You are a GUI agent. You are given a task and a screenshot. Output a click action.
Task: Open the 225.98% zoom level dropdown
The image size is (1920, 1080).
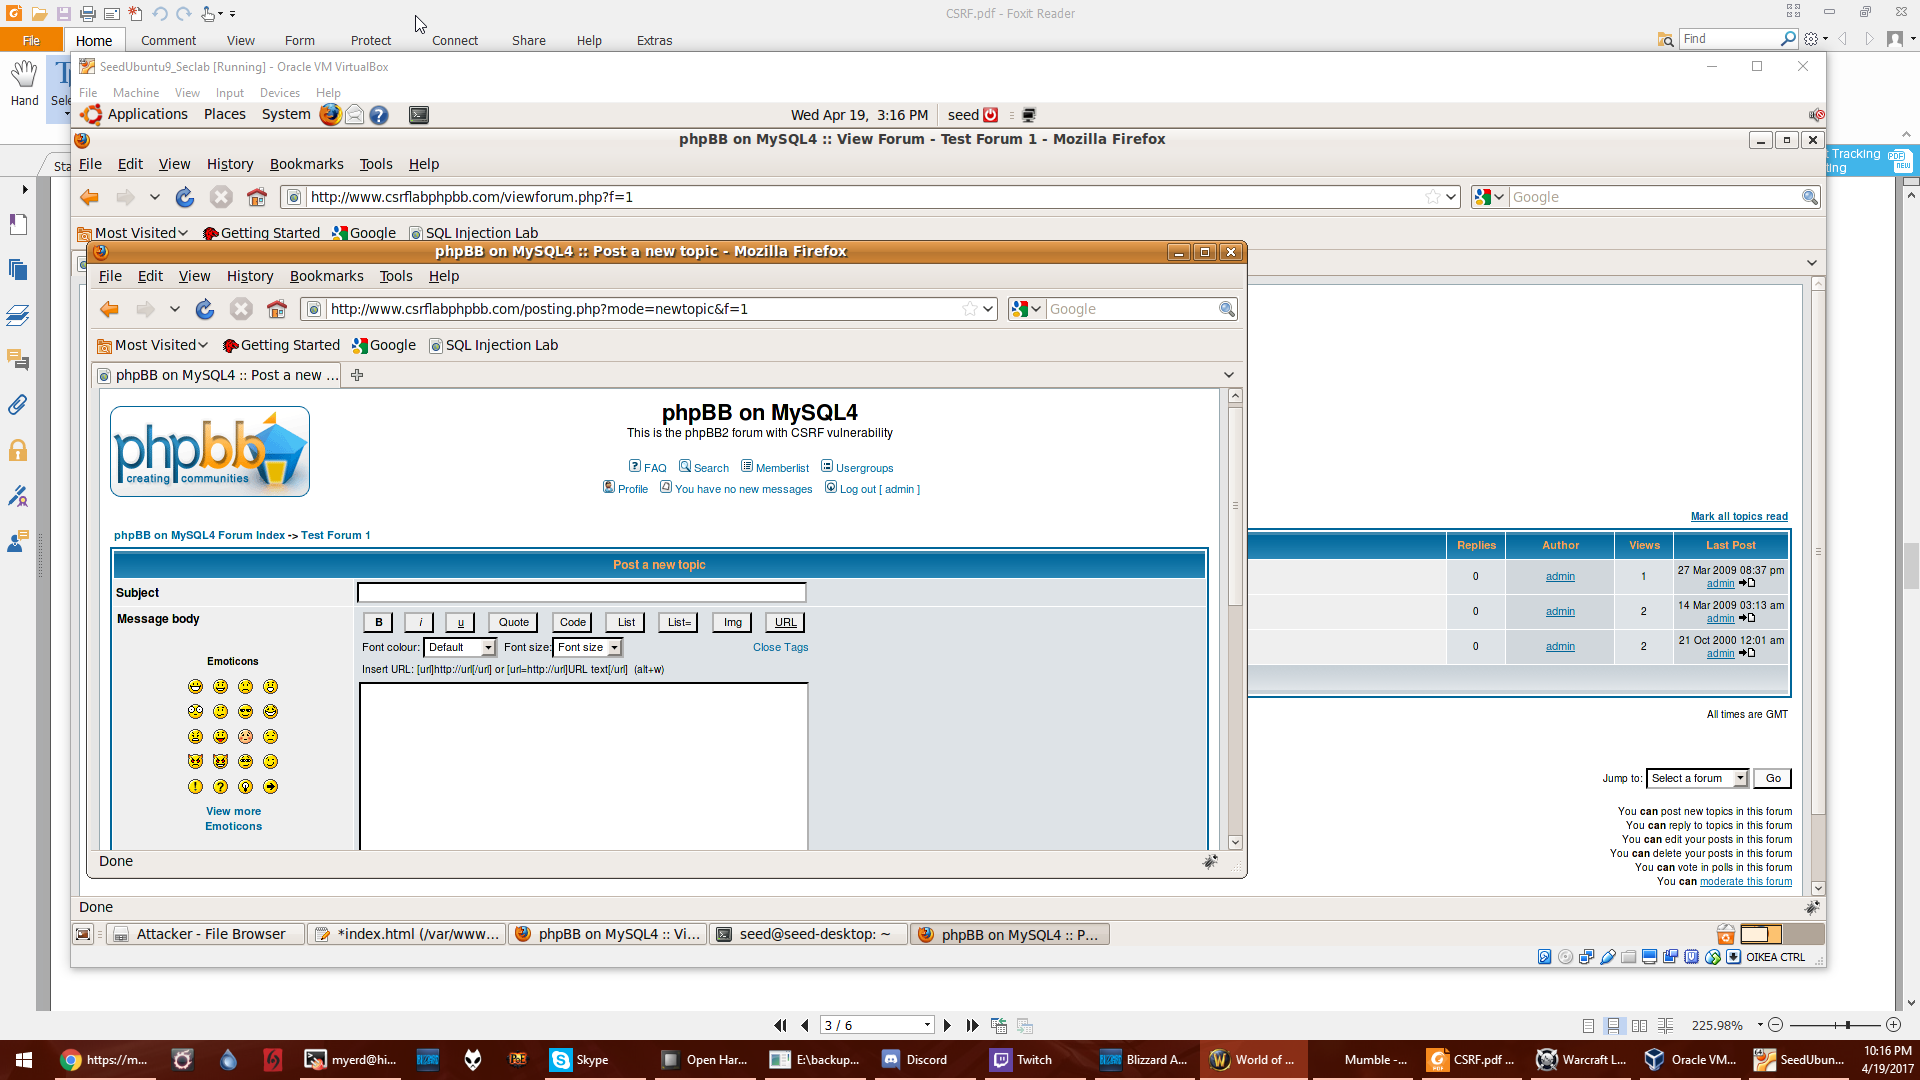tap(1760, 1025)
